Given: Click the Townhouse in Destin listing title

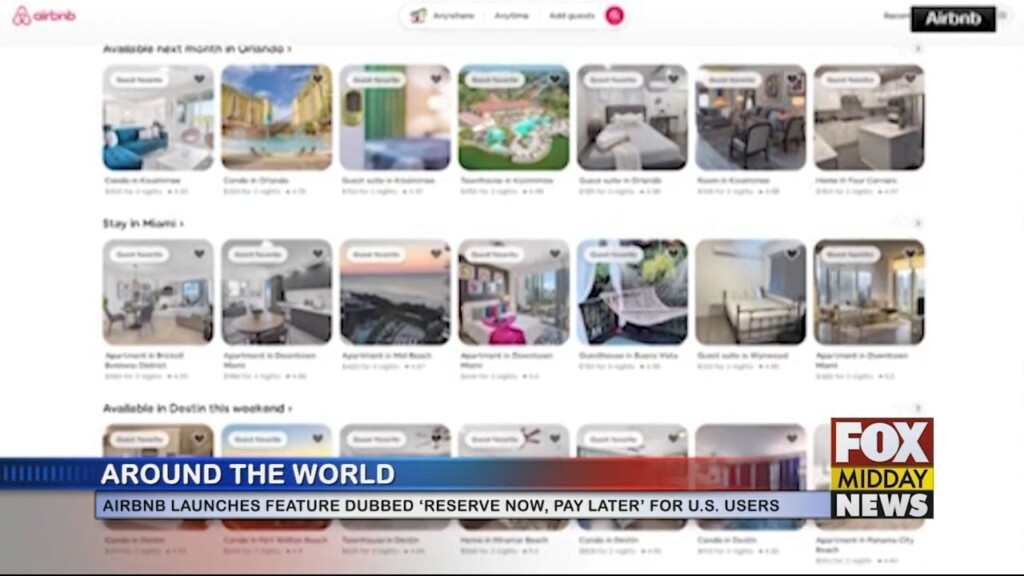Looking at the screenshot, I should pyautogui.click(x=379, y=540).
